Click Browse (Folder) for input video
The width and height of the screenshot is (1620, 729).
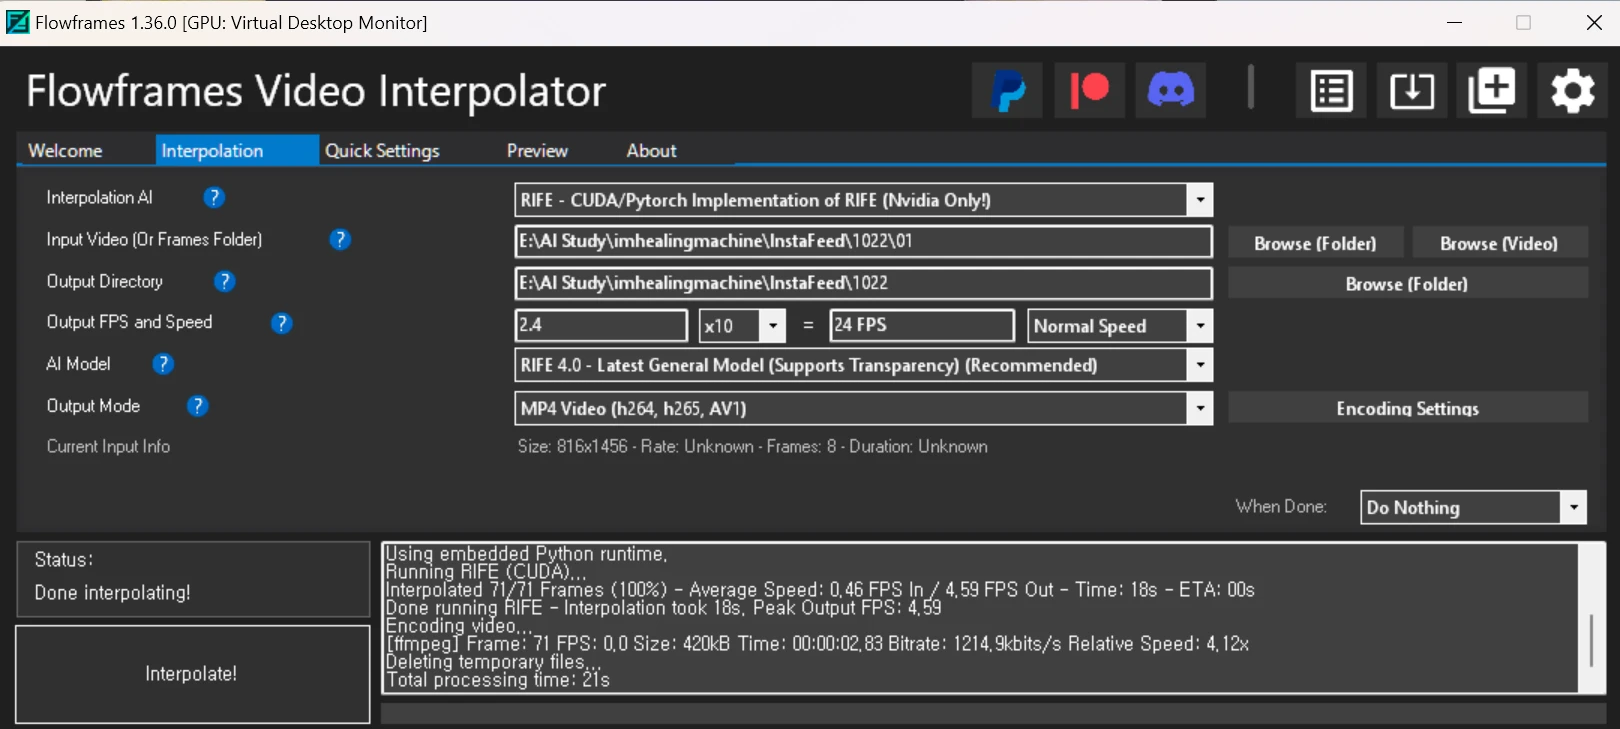1315,243
